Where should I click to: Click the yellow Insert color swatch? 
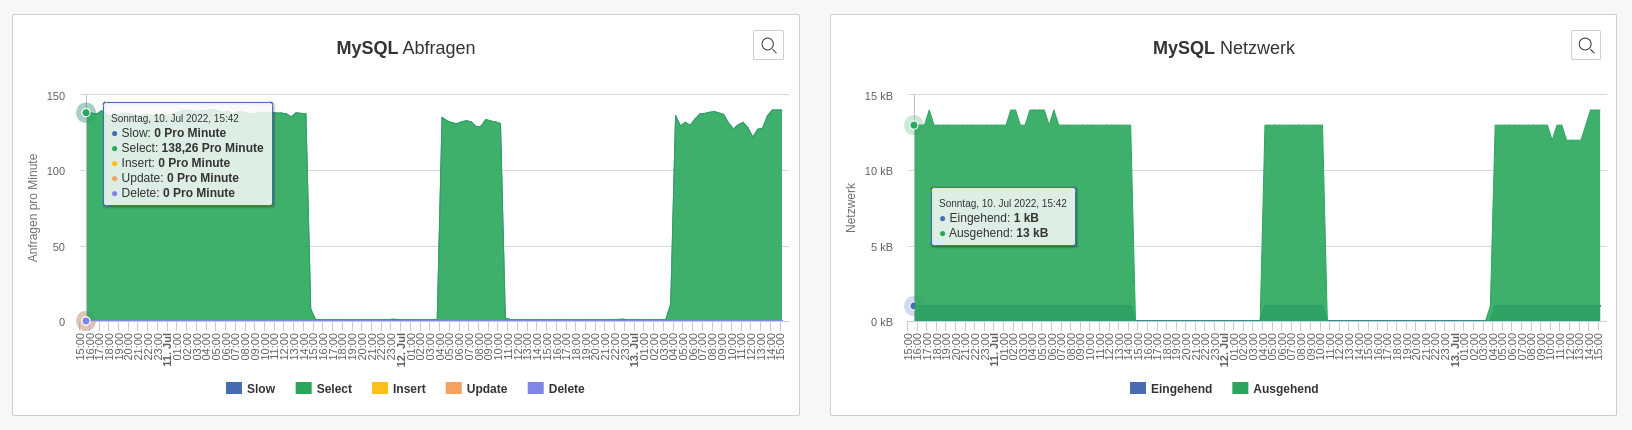tap(380, 388)
